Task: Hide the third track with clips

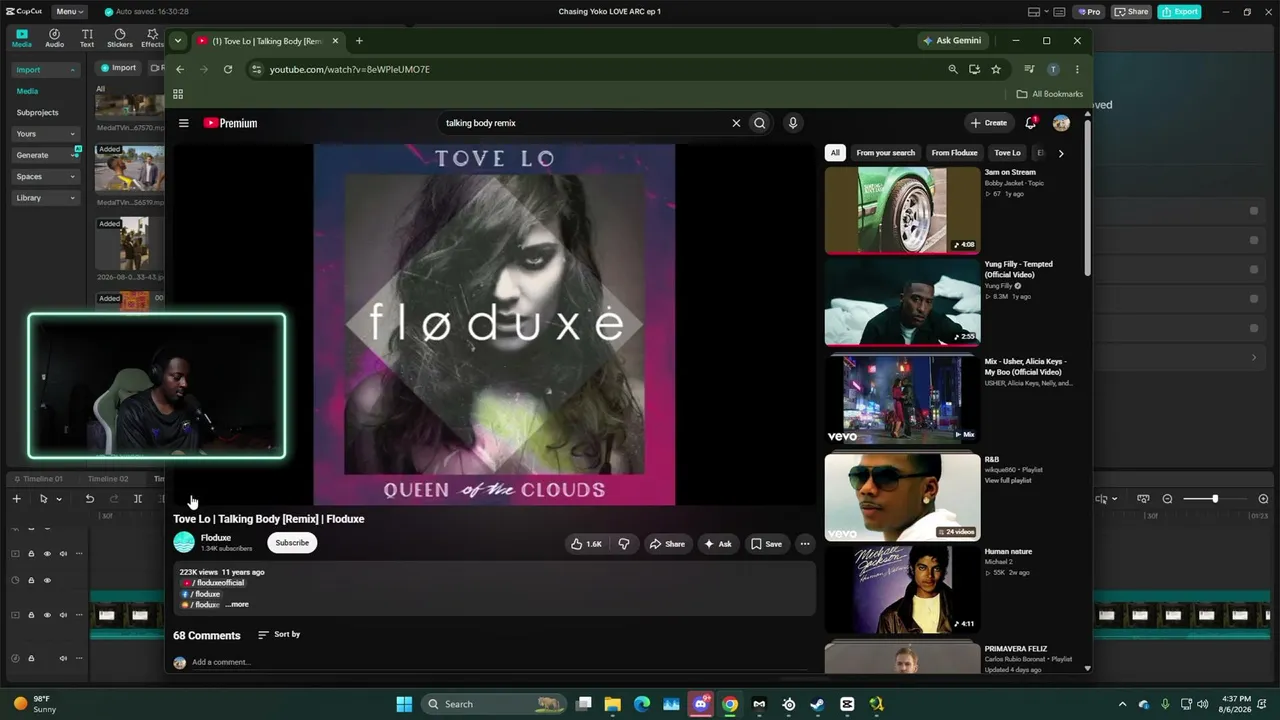Action: pyautogui.click(x=47, y=615)
